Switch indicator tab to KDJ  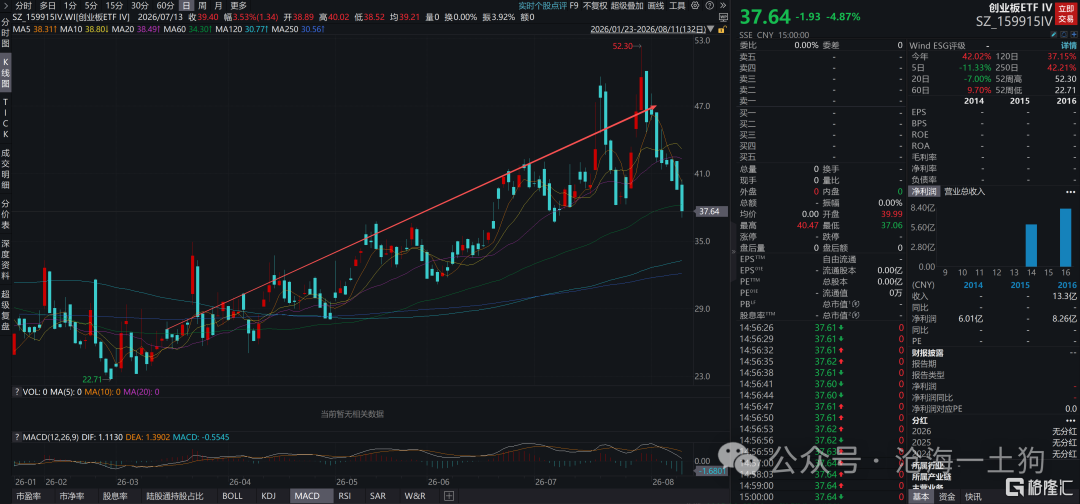coord(270,496)
